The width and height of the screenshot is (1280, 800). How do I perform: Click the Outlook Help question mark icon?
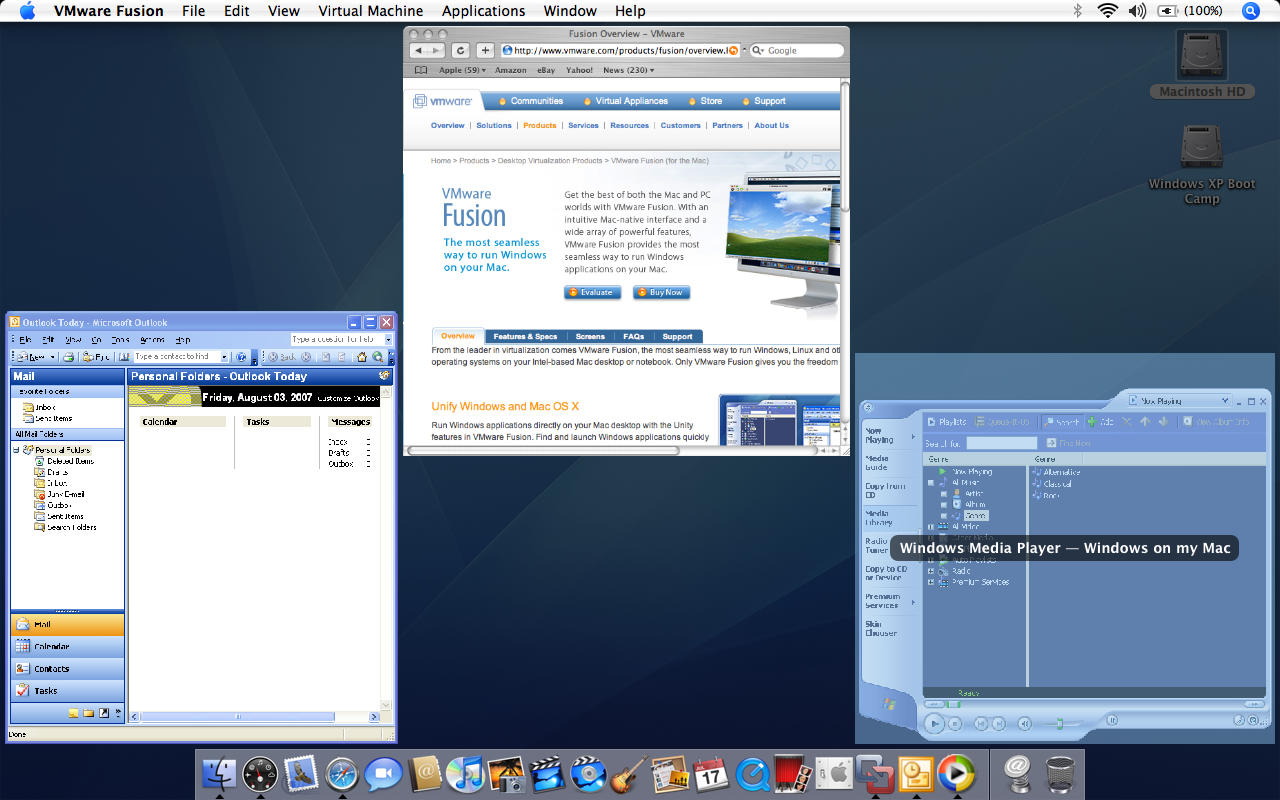pos(241,357)
